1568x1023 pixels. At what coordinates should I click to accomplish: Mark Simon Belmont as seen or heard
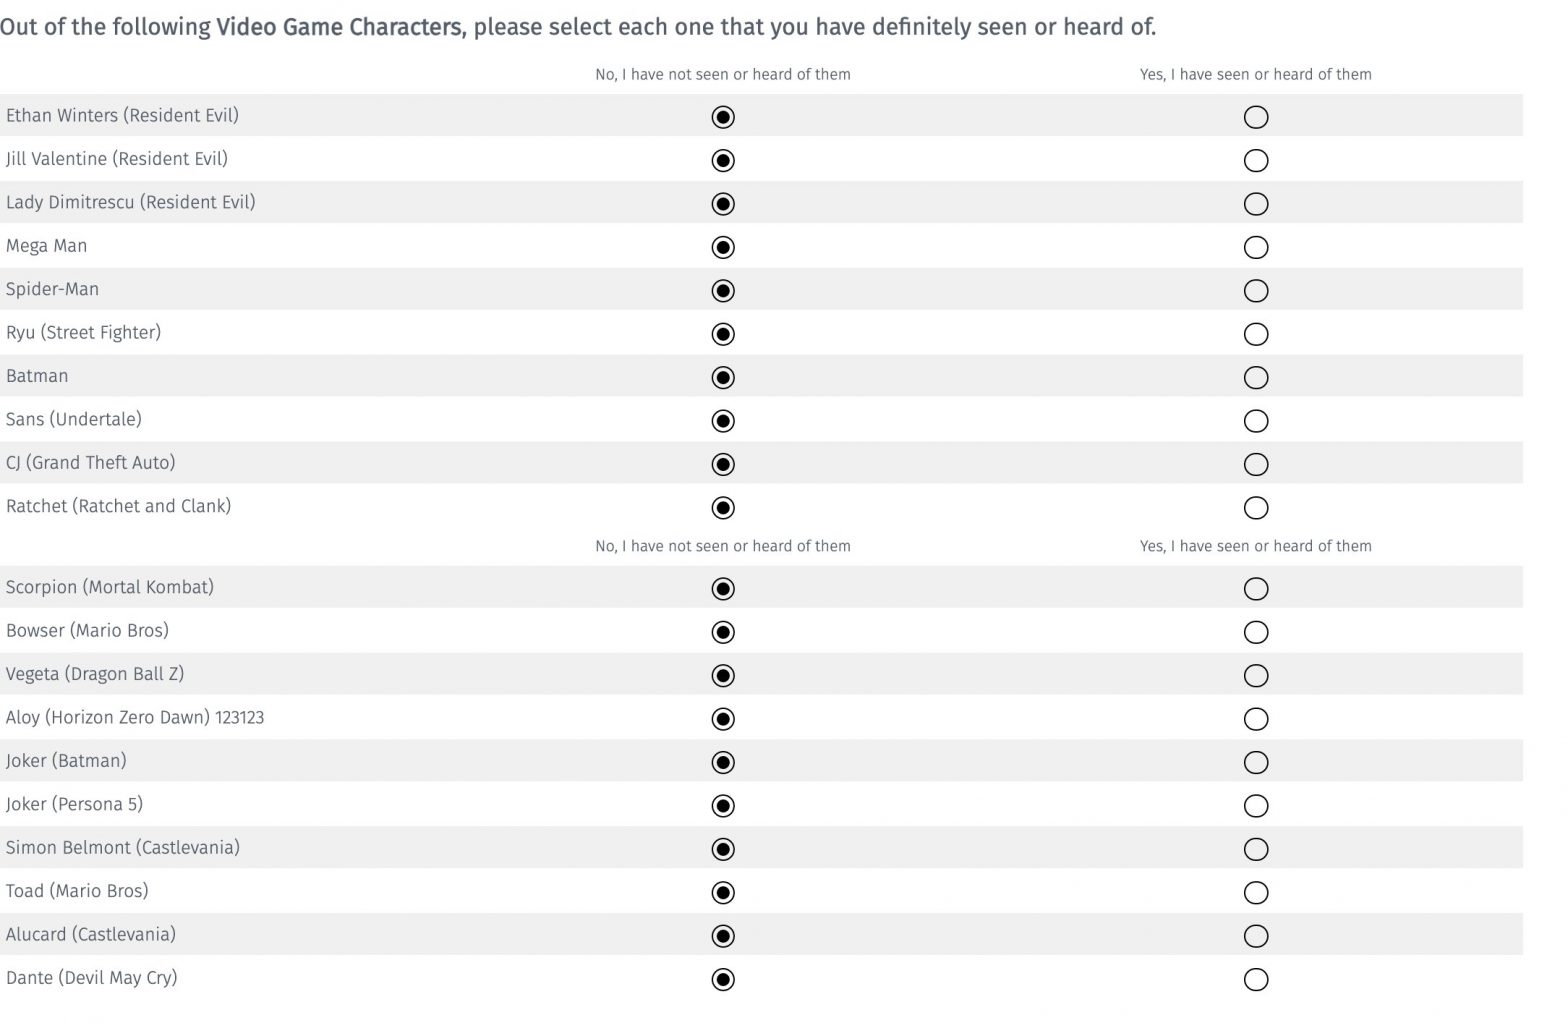click(x=1255, y=849)
